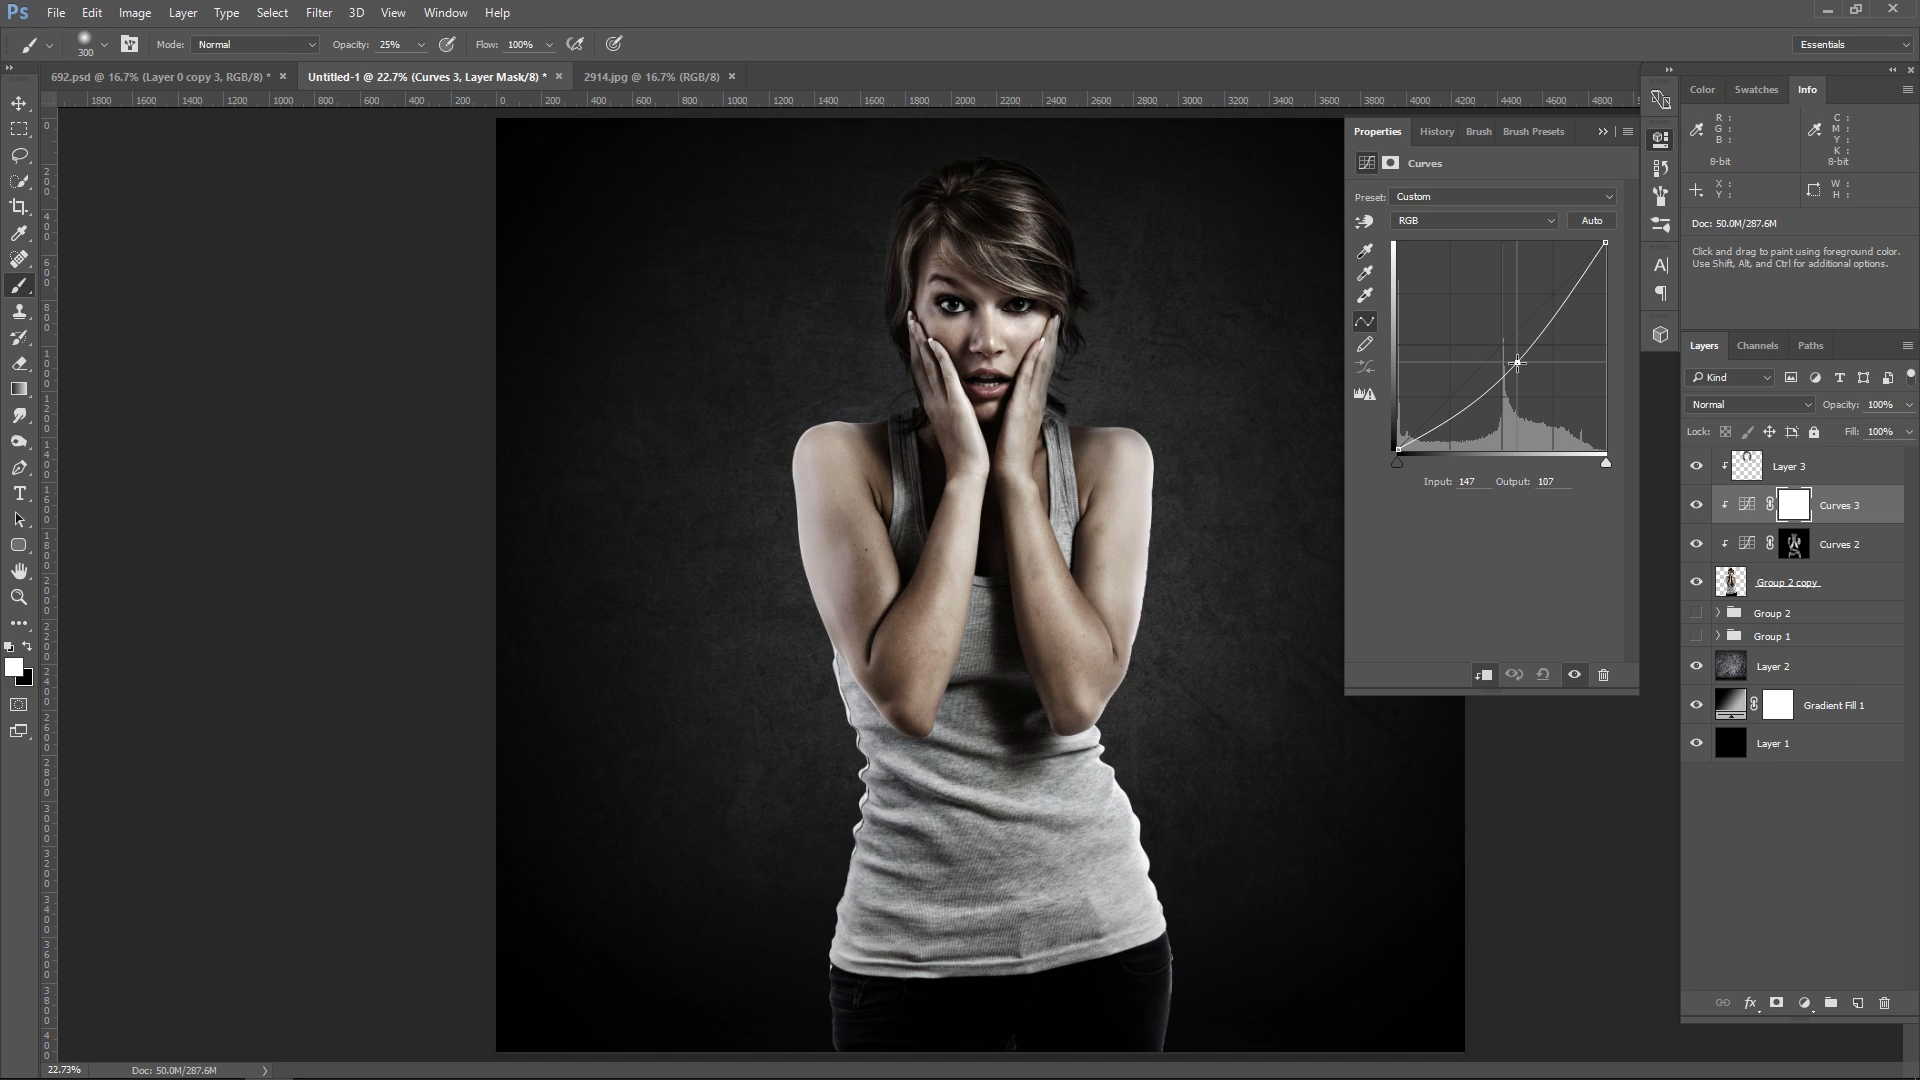Toggle Curves adjustment visibility in Properties
Viewport: 1920px width, 1080px height.
click(1574, 675)
